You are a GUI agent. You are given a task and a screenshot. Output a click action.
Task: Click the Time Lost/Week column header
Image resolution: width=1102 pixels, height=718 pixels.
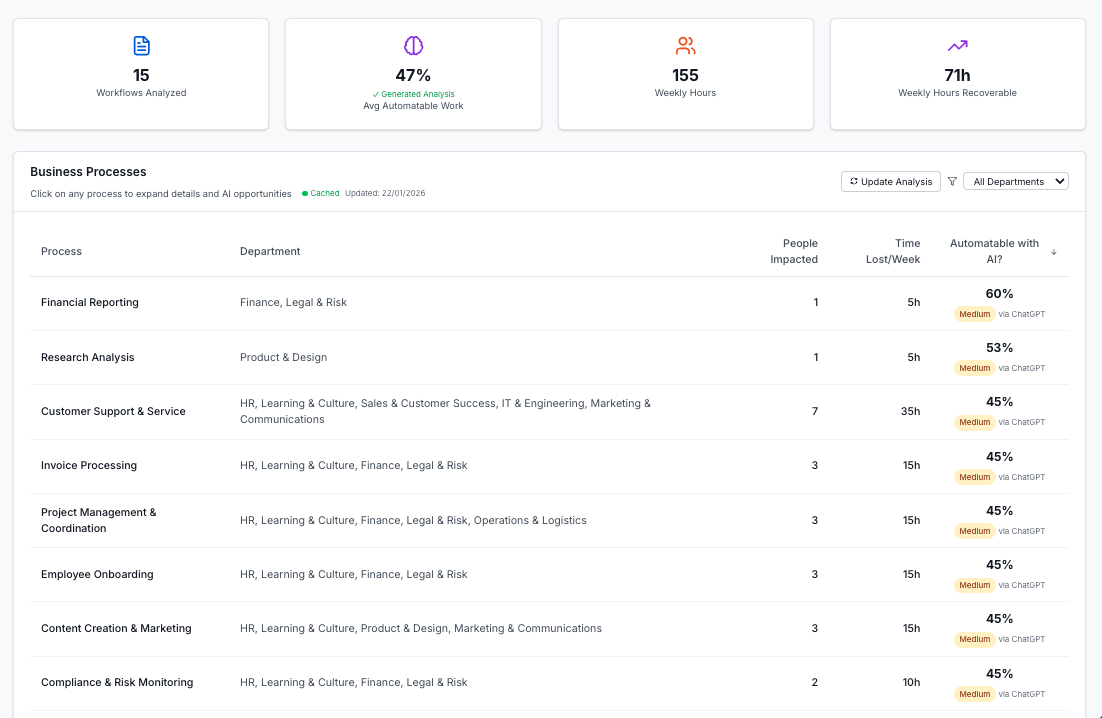[893, 252]
